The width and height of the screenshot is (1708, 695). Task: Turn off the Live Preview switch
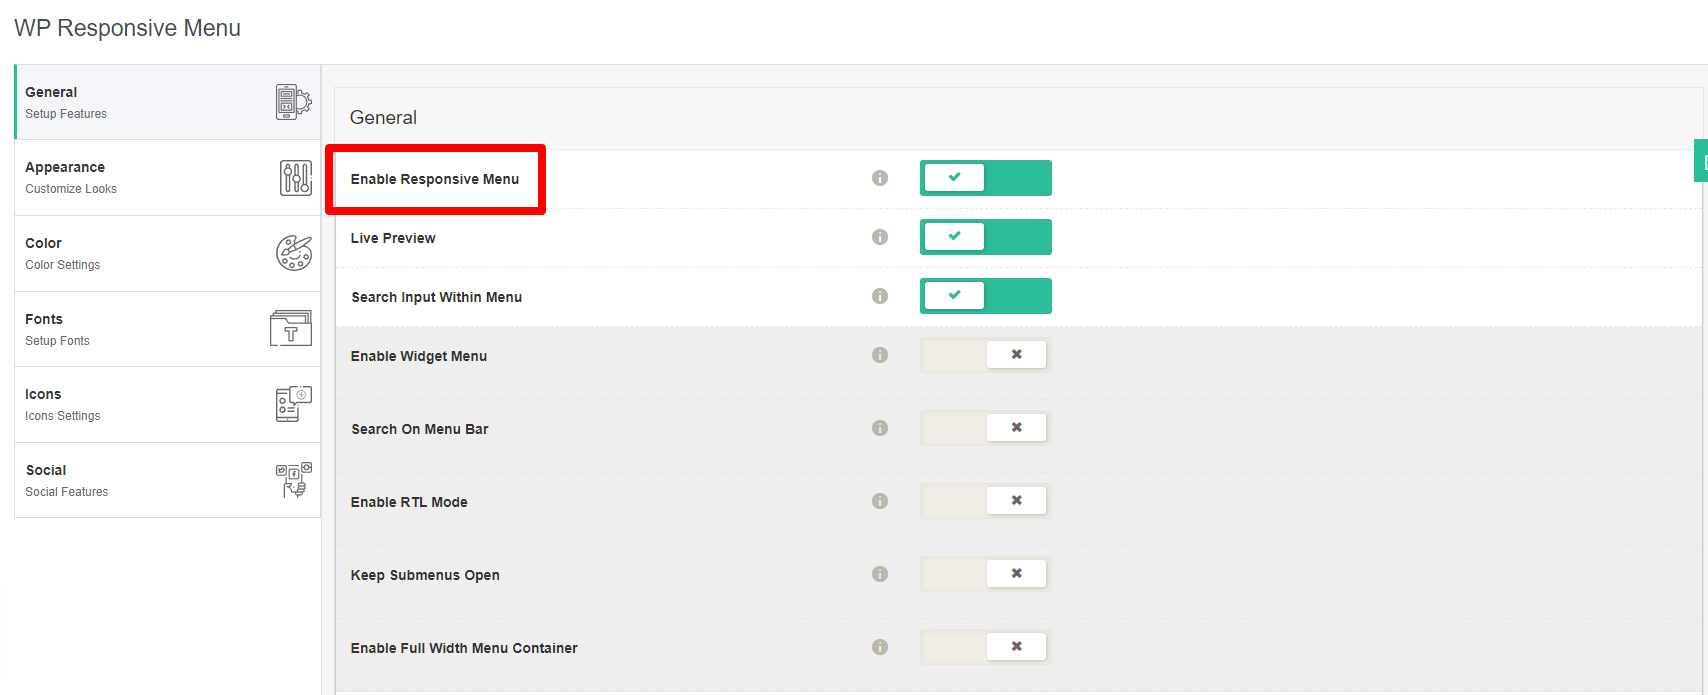coord(985,237)
